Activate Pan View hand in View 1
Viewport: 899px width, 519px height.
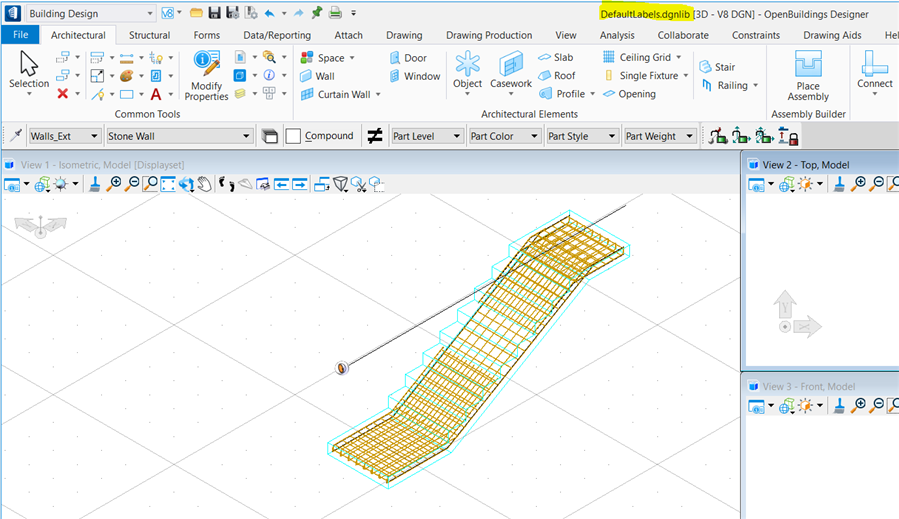tap(204, 184)
